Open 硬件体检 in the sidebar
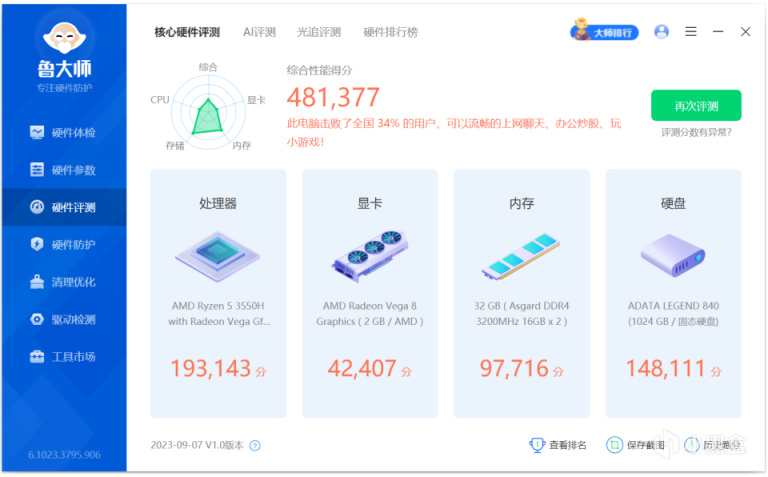This screenshot has width=768, height=477. (x=64, y=133)
